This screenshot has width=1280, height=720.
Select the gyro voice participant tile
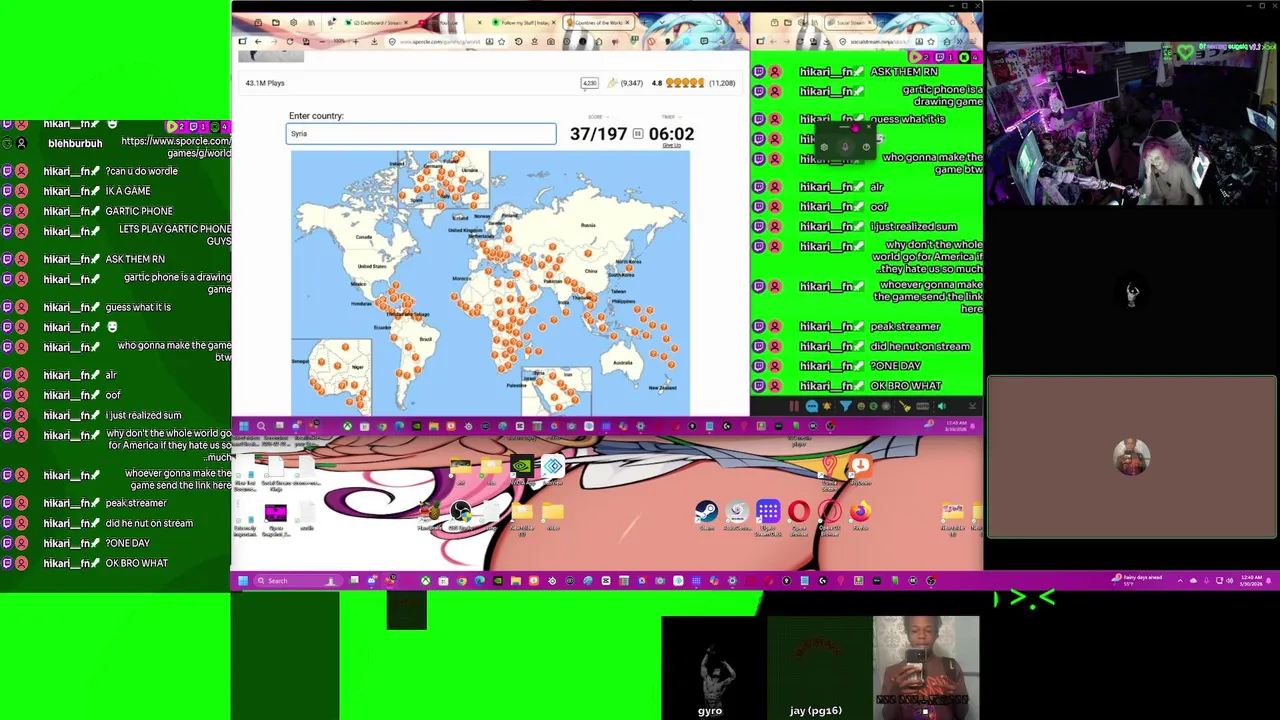(x=713, y=668)
